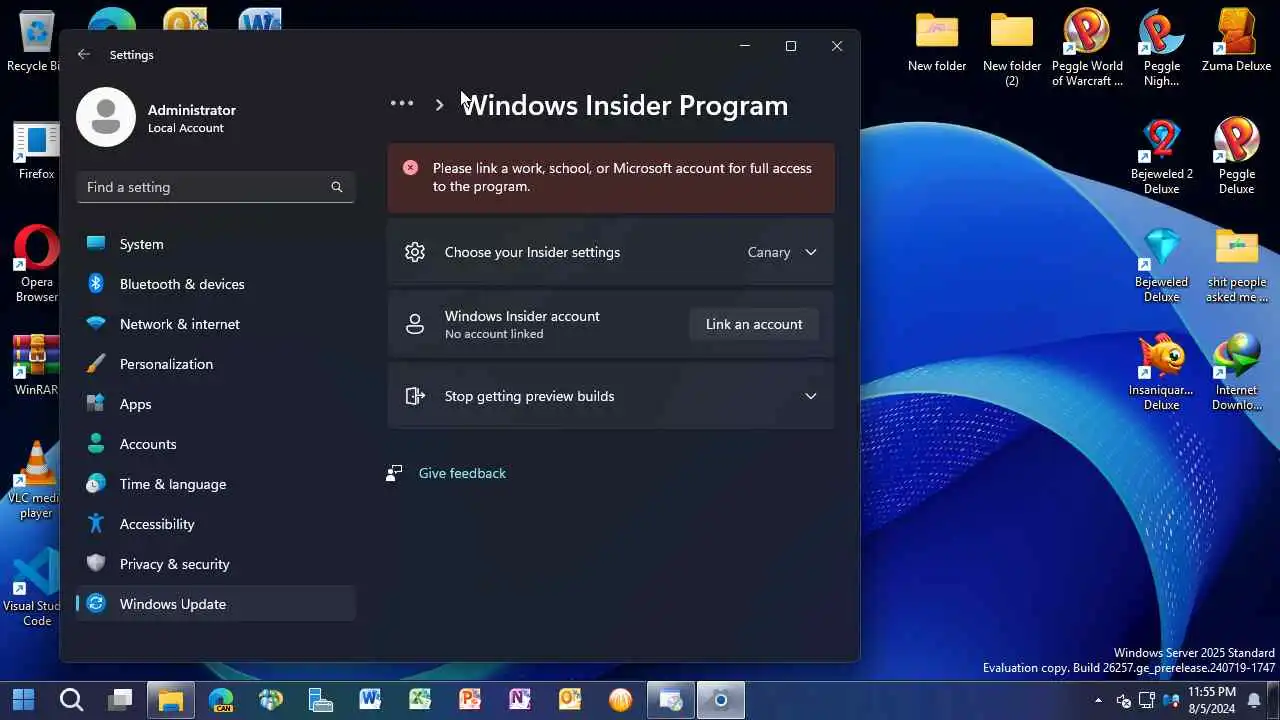Viewport: 1280px width, 720px height.
Task: Select Peggle World of Warcraft shortcut
Action: 1087,48
